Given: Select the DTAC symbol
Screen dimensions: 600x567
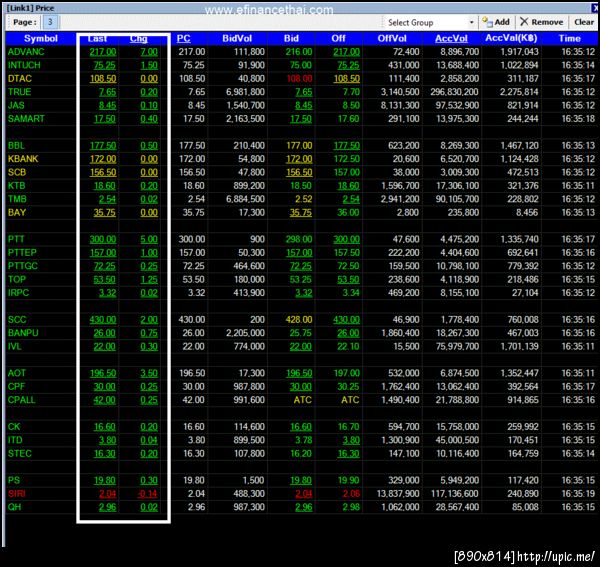Looking at the screenshot, I should click(20, 78).
